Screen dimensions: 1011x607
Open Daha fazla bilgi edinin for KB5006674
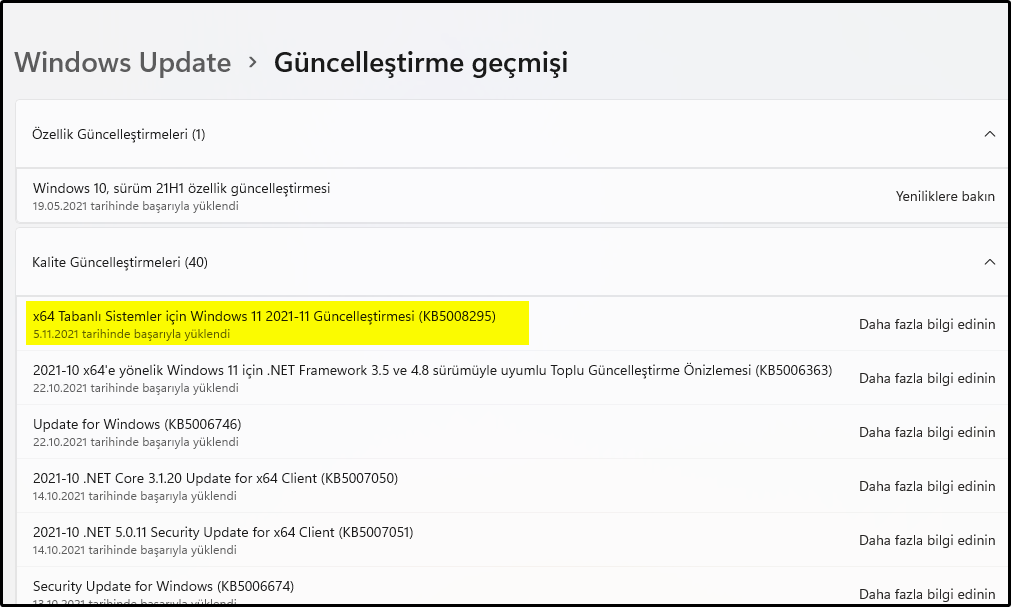coord(927,594)
